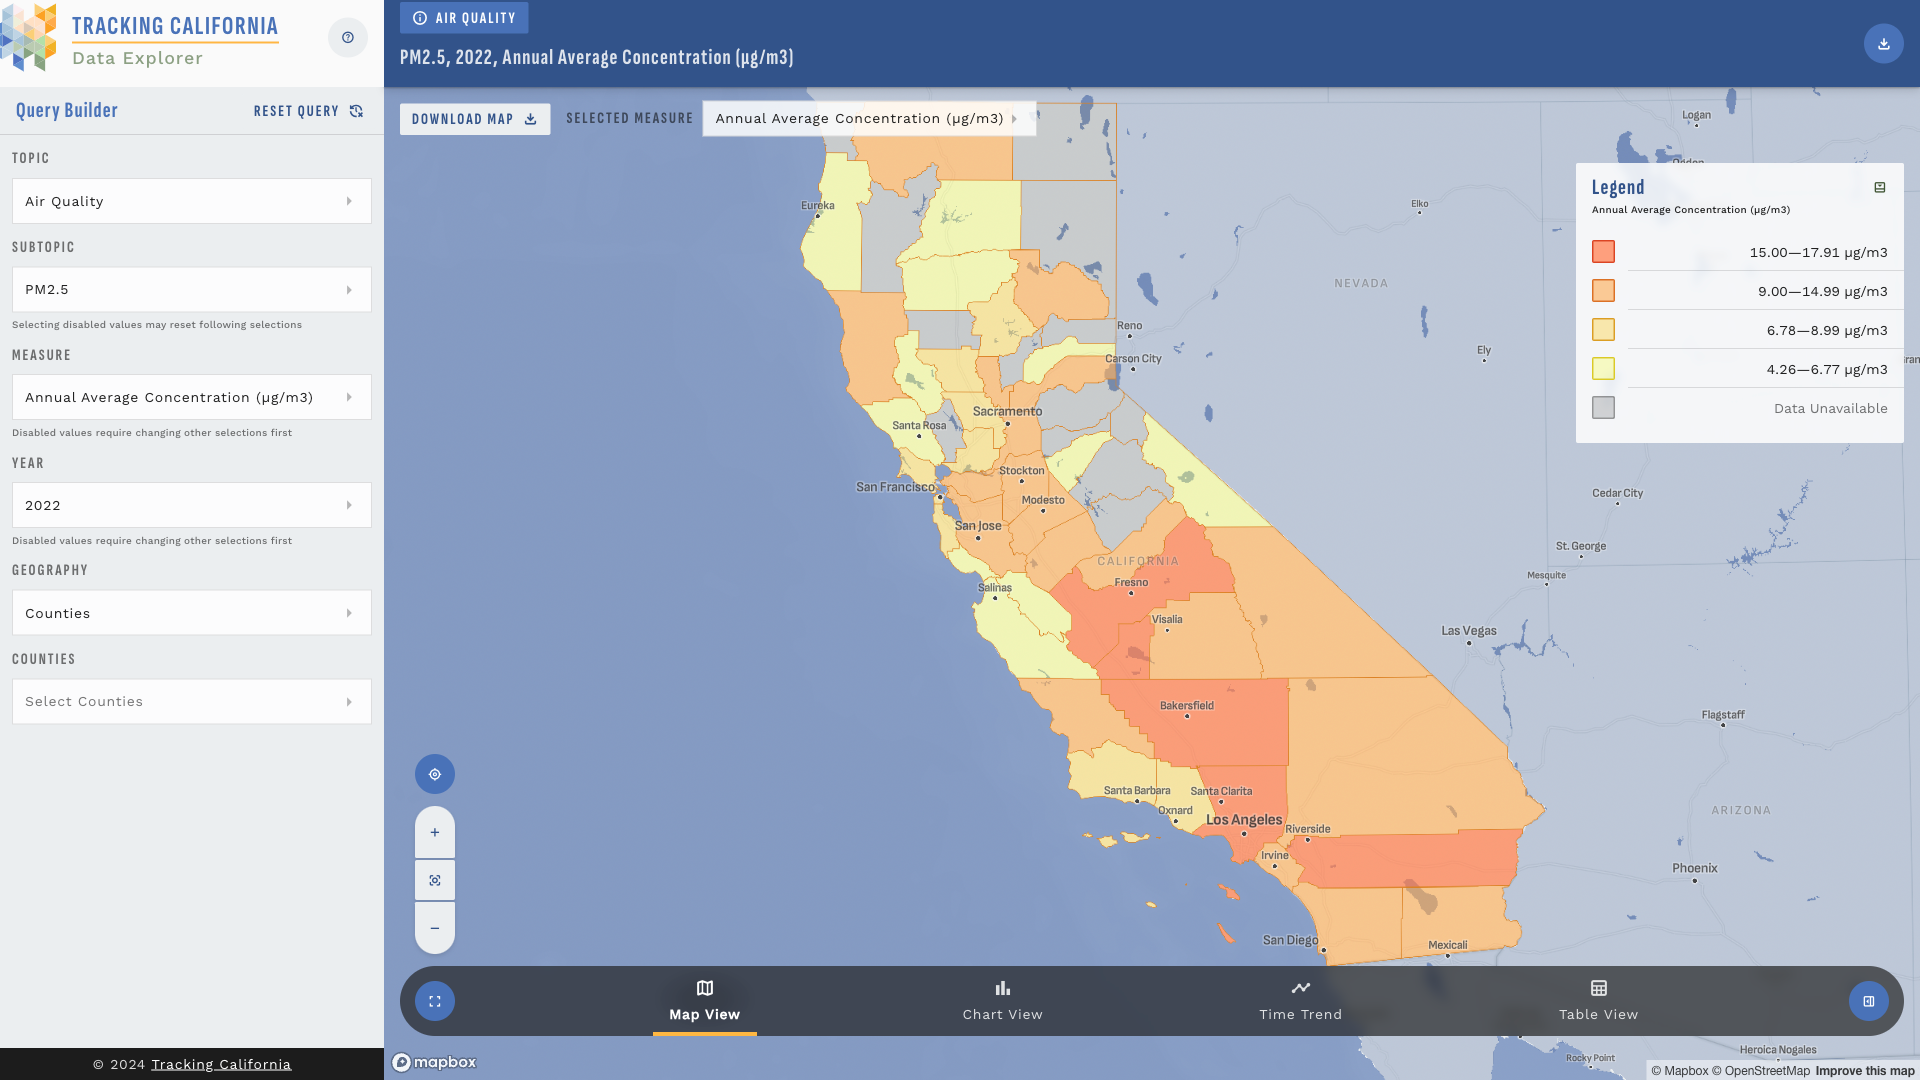Open the Year dropdown showing 2022

click(191, 505)
